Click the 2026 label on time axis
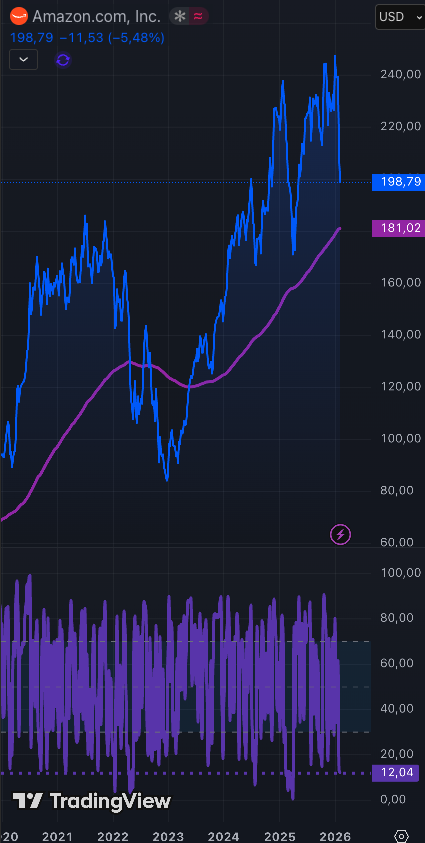The height and width of the screenshot is (843, 425). click(x=335, y=837)
